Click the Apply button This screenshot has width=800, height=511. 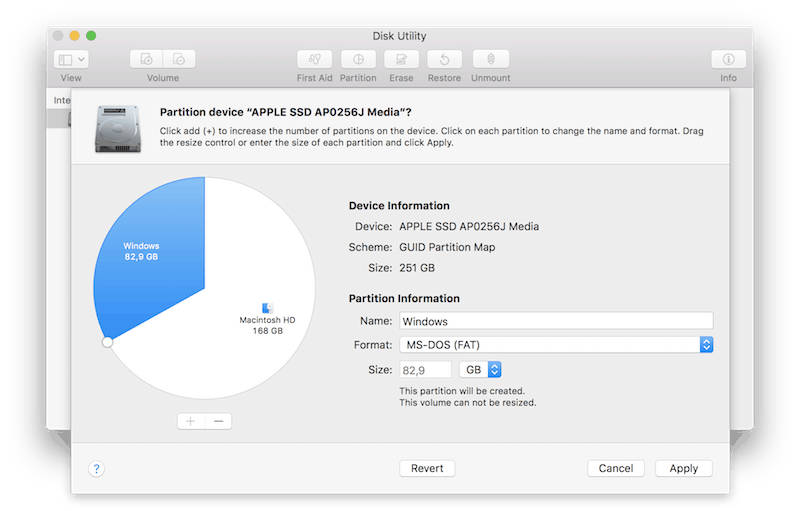[x=684, y=468]
